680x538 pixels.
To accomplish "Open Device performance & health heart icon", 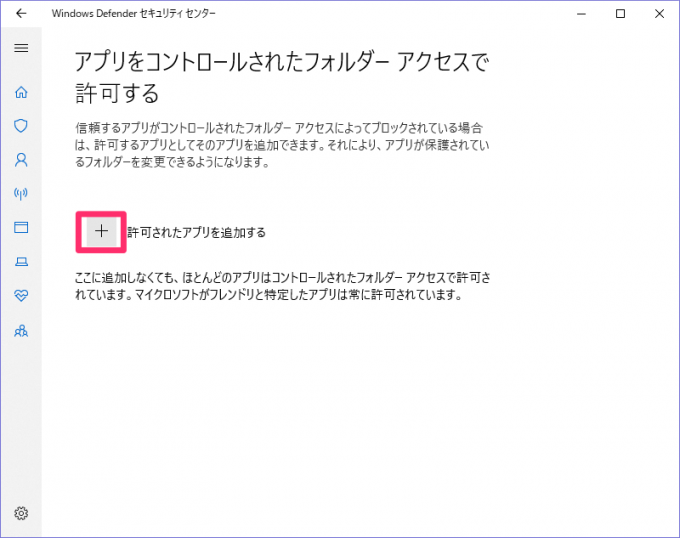I will click(x=21, y=296).
